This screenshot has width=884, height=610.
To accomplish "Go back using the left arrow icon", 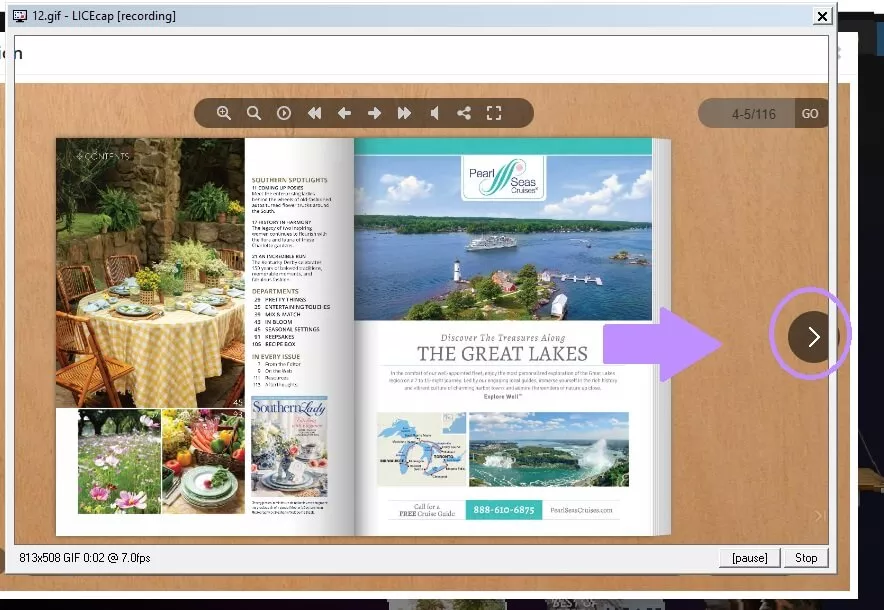I will tap(344, 113).
